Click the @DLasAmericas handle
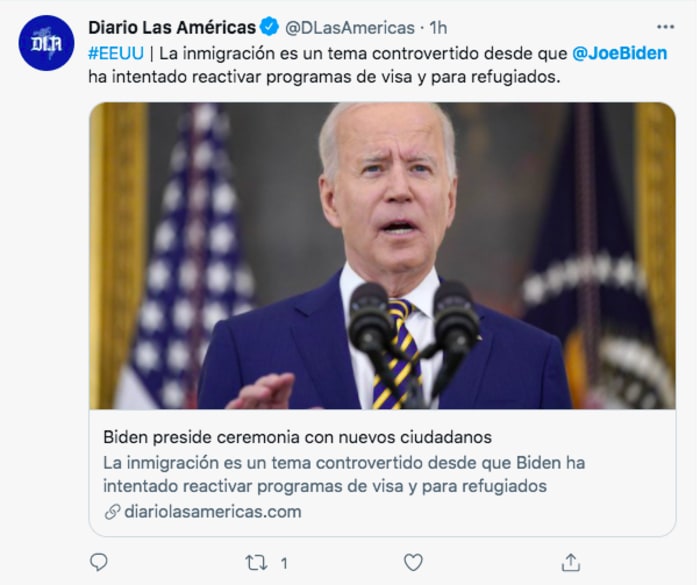This screenshot has height=585, width=700. pos(350,28)
